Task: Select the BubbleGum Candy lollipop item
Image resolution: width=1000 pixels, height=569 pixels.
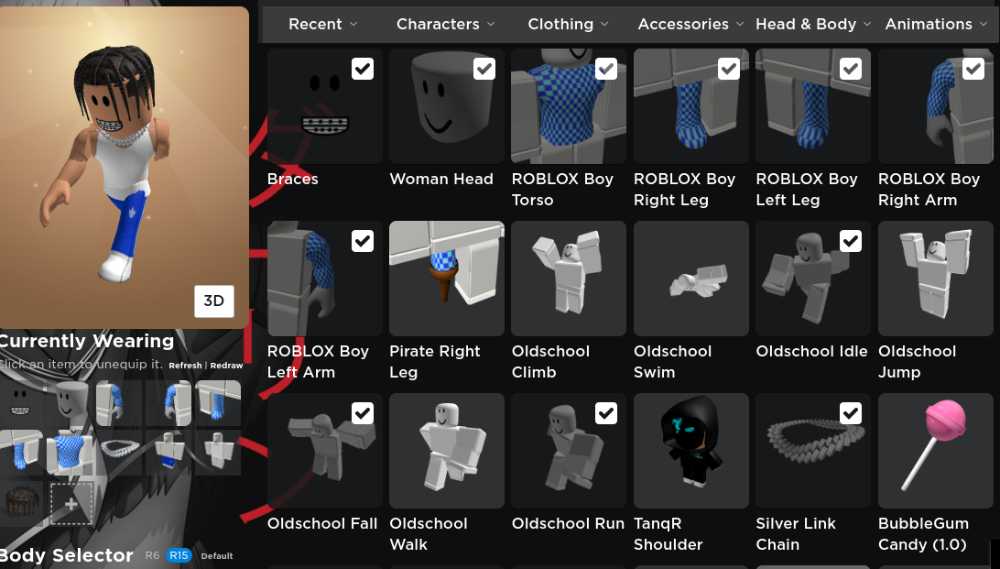Action: coord(935,450)
